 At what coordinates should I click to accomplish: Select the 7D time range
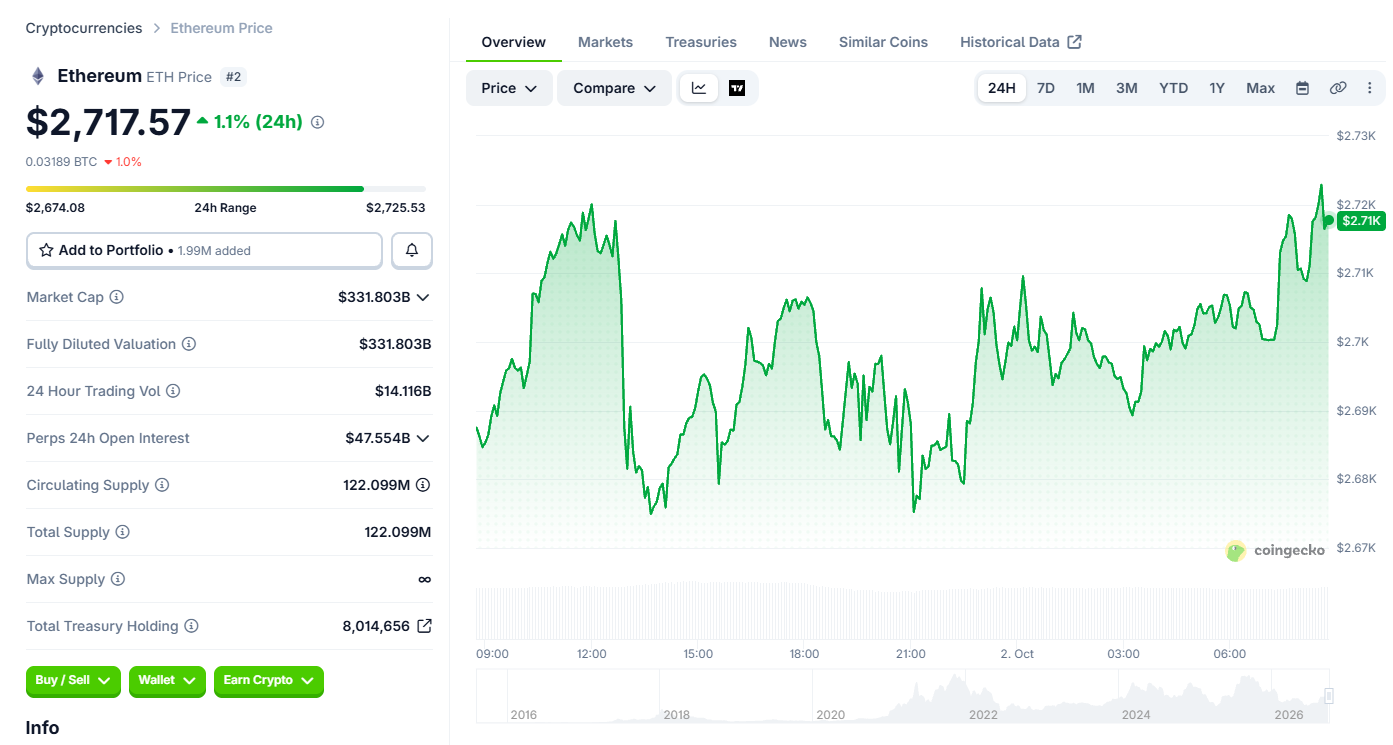pyautogui.click(x=1046, y=88)
